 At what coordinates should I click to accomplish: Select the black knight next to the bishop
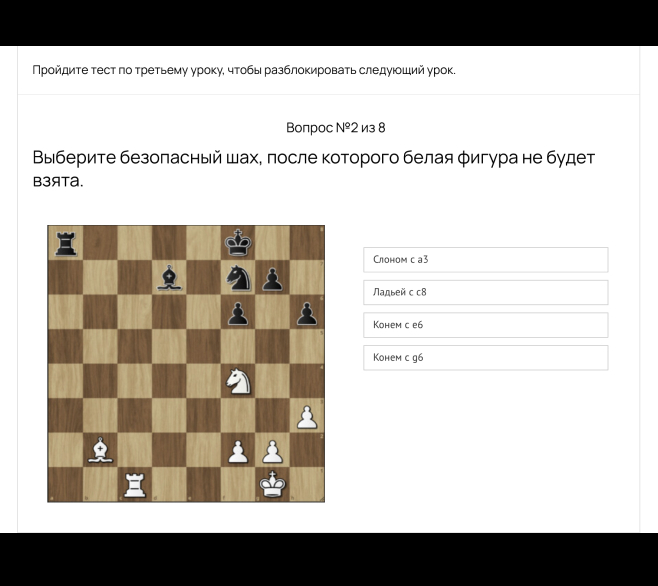[238, 277]
